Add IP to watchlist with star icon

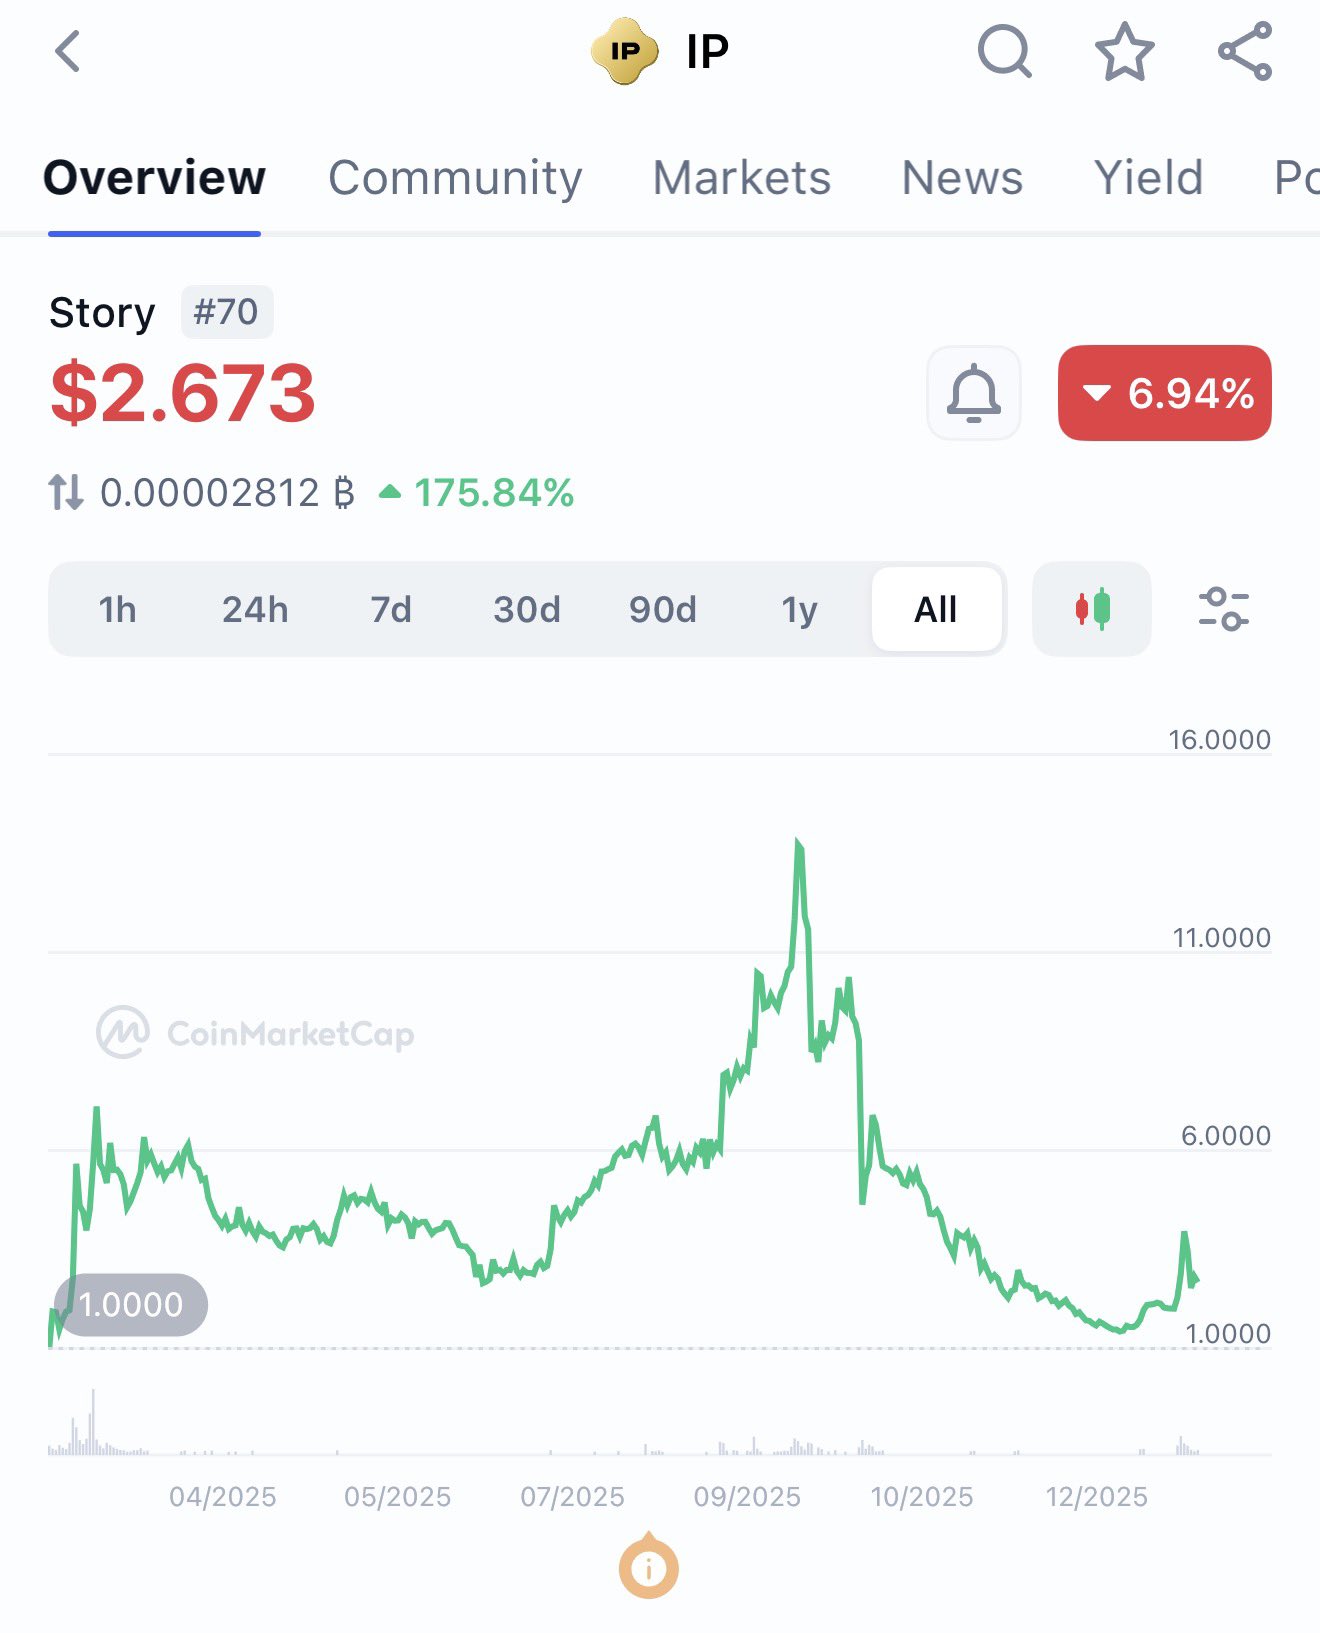pyautogui.click(x=1124, y=52)
